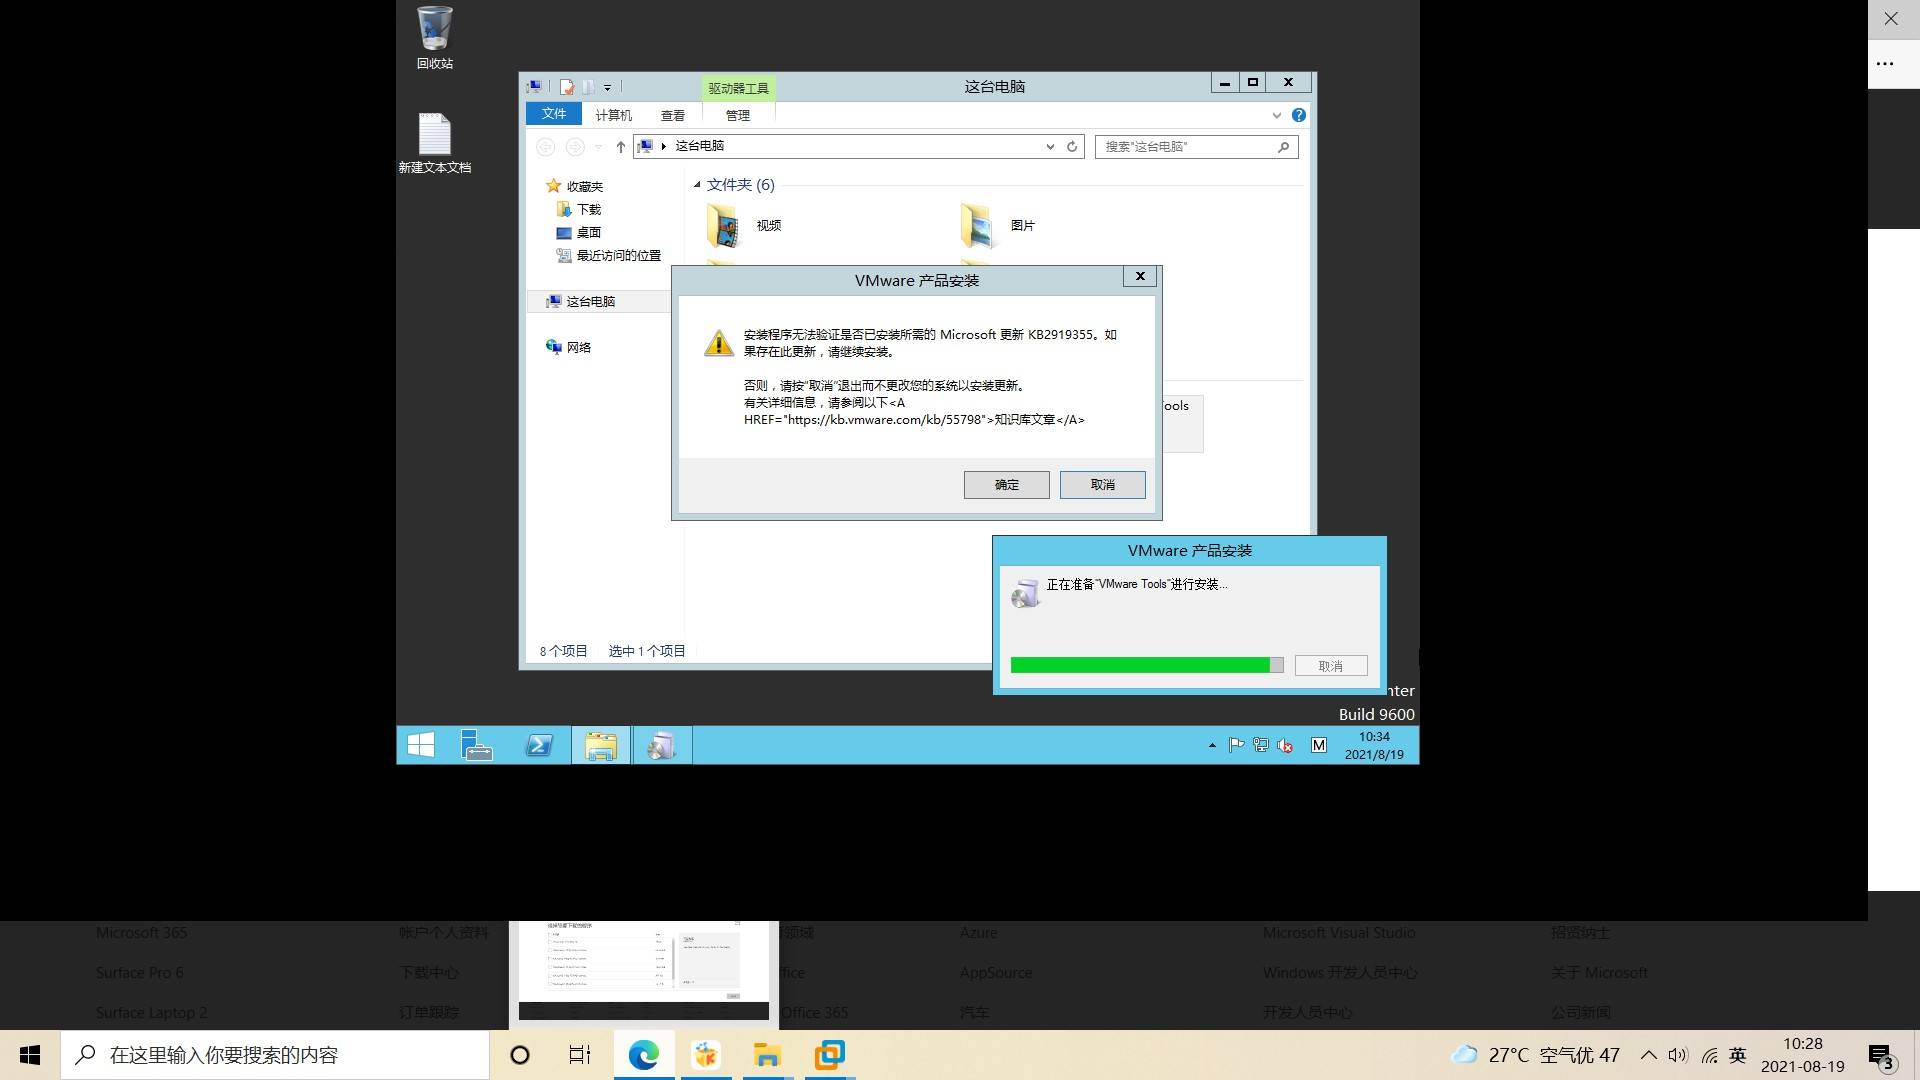Click the VMware installer guest taskbar icon
1920x1080 pixels.
[x=661, y=746]
